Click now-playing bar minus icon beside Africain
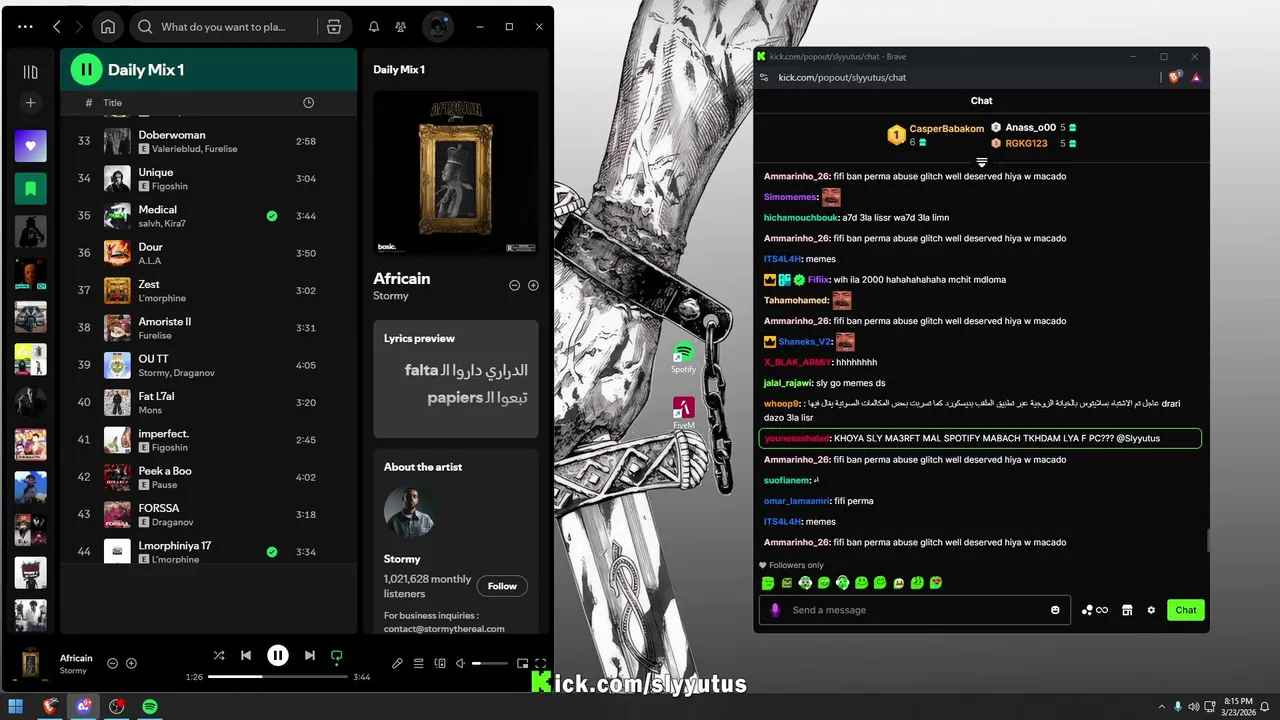 pyautogui.click(x=112, y=663)
